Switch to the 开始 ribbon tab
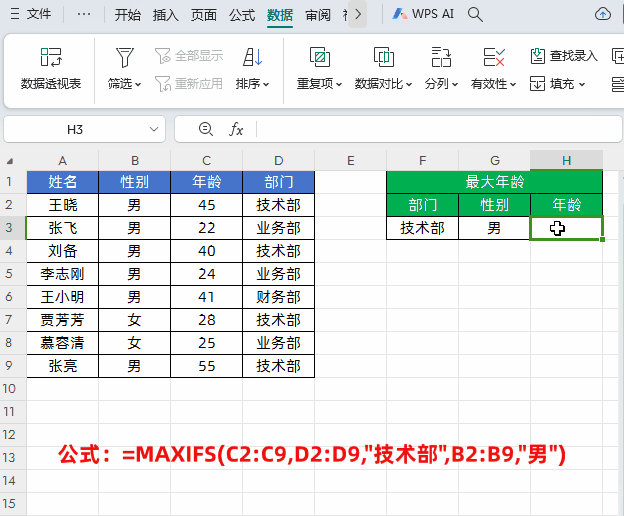Screen dimensions: 624x516 click(127, 15)
